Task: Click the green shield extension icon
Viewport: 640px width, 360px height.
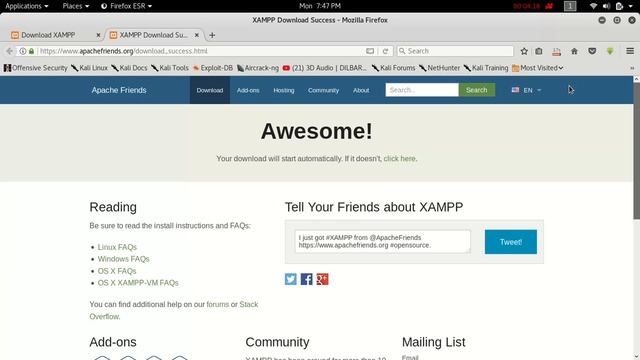Action: tap(610, 51)
